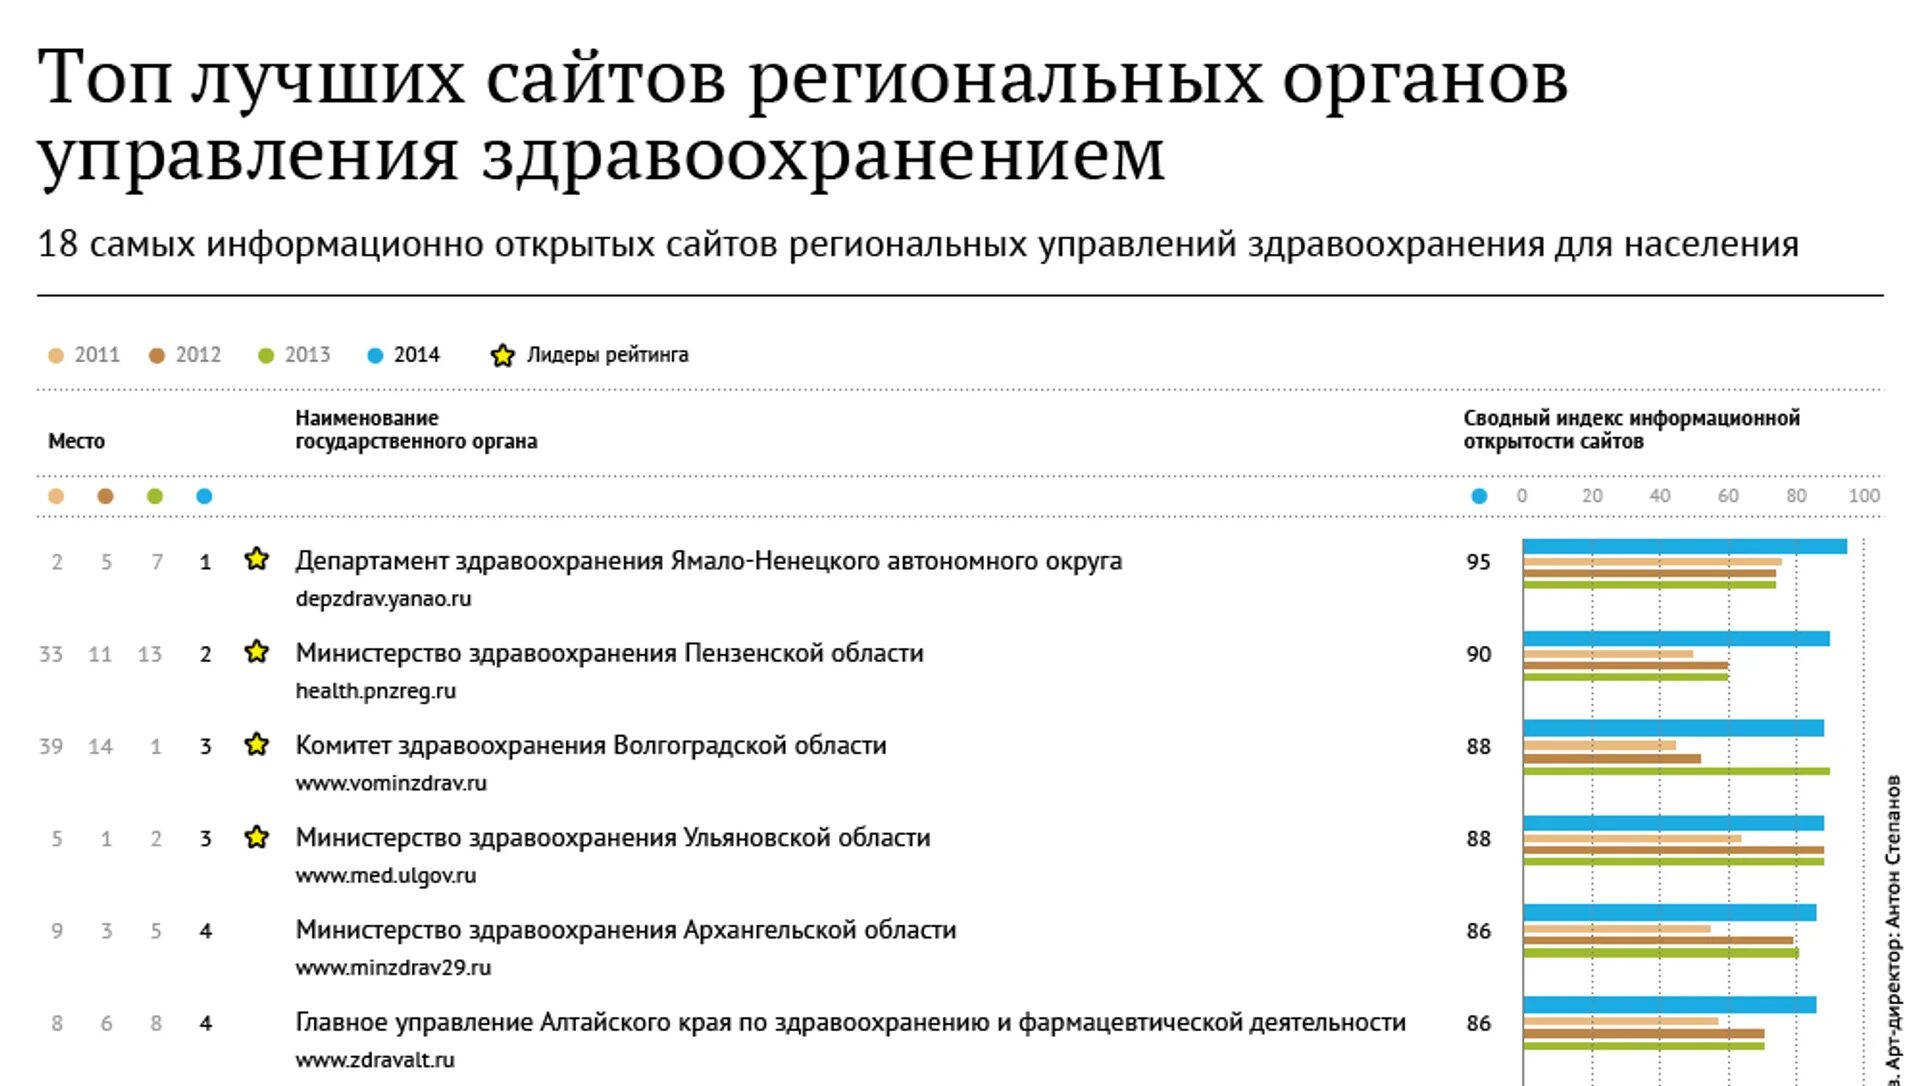This screenshot has width=1920, height=1086.
Task: Click the 60 tick on the chart axis
Action: tap(1728, 496)
